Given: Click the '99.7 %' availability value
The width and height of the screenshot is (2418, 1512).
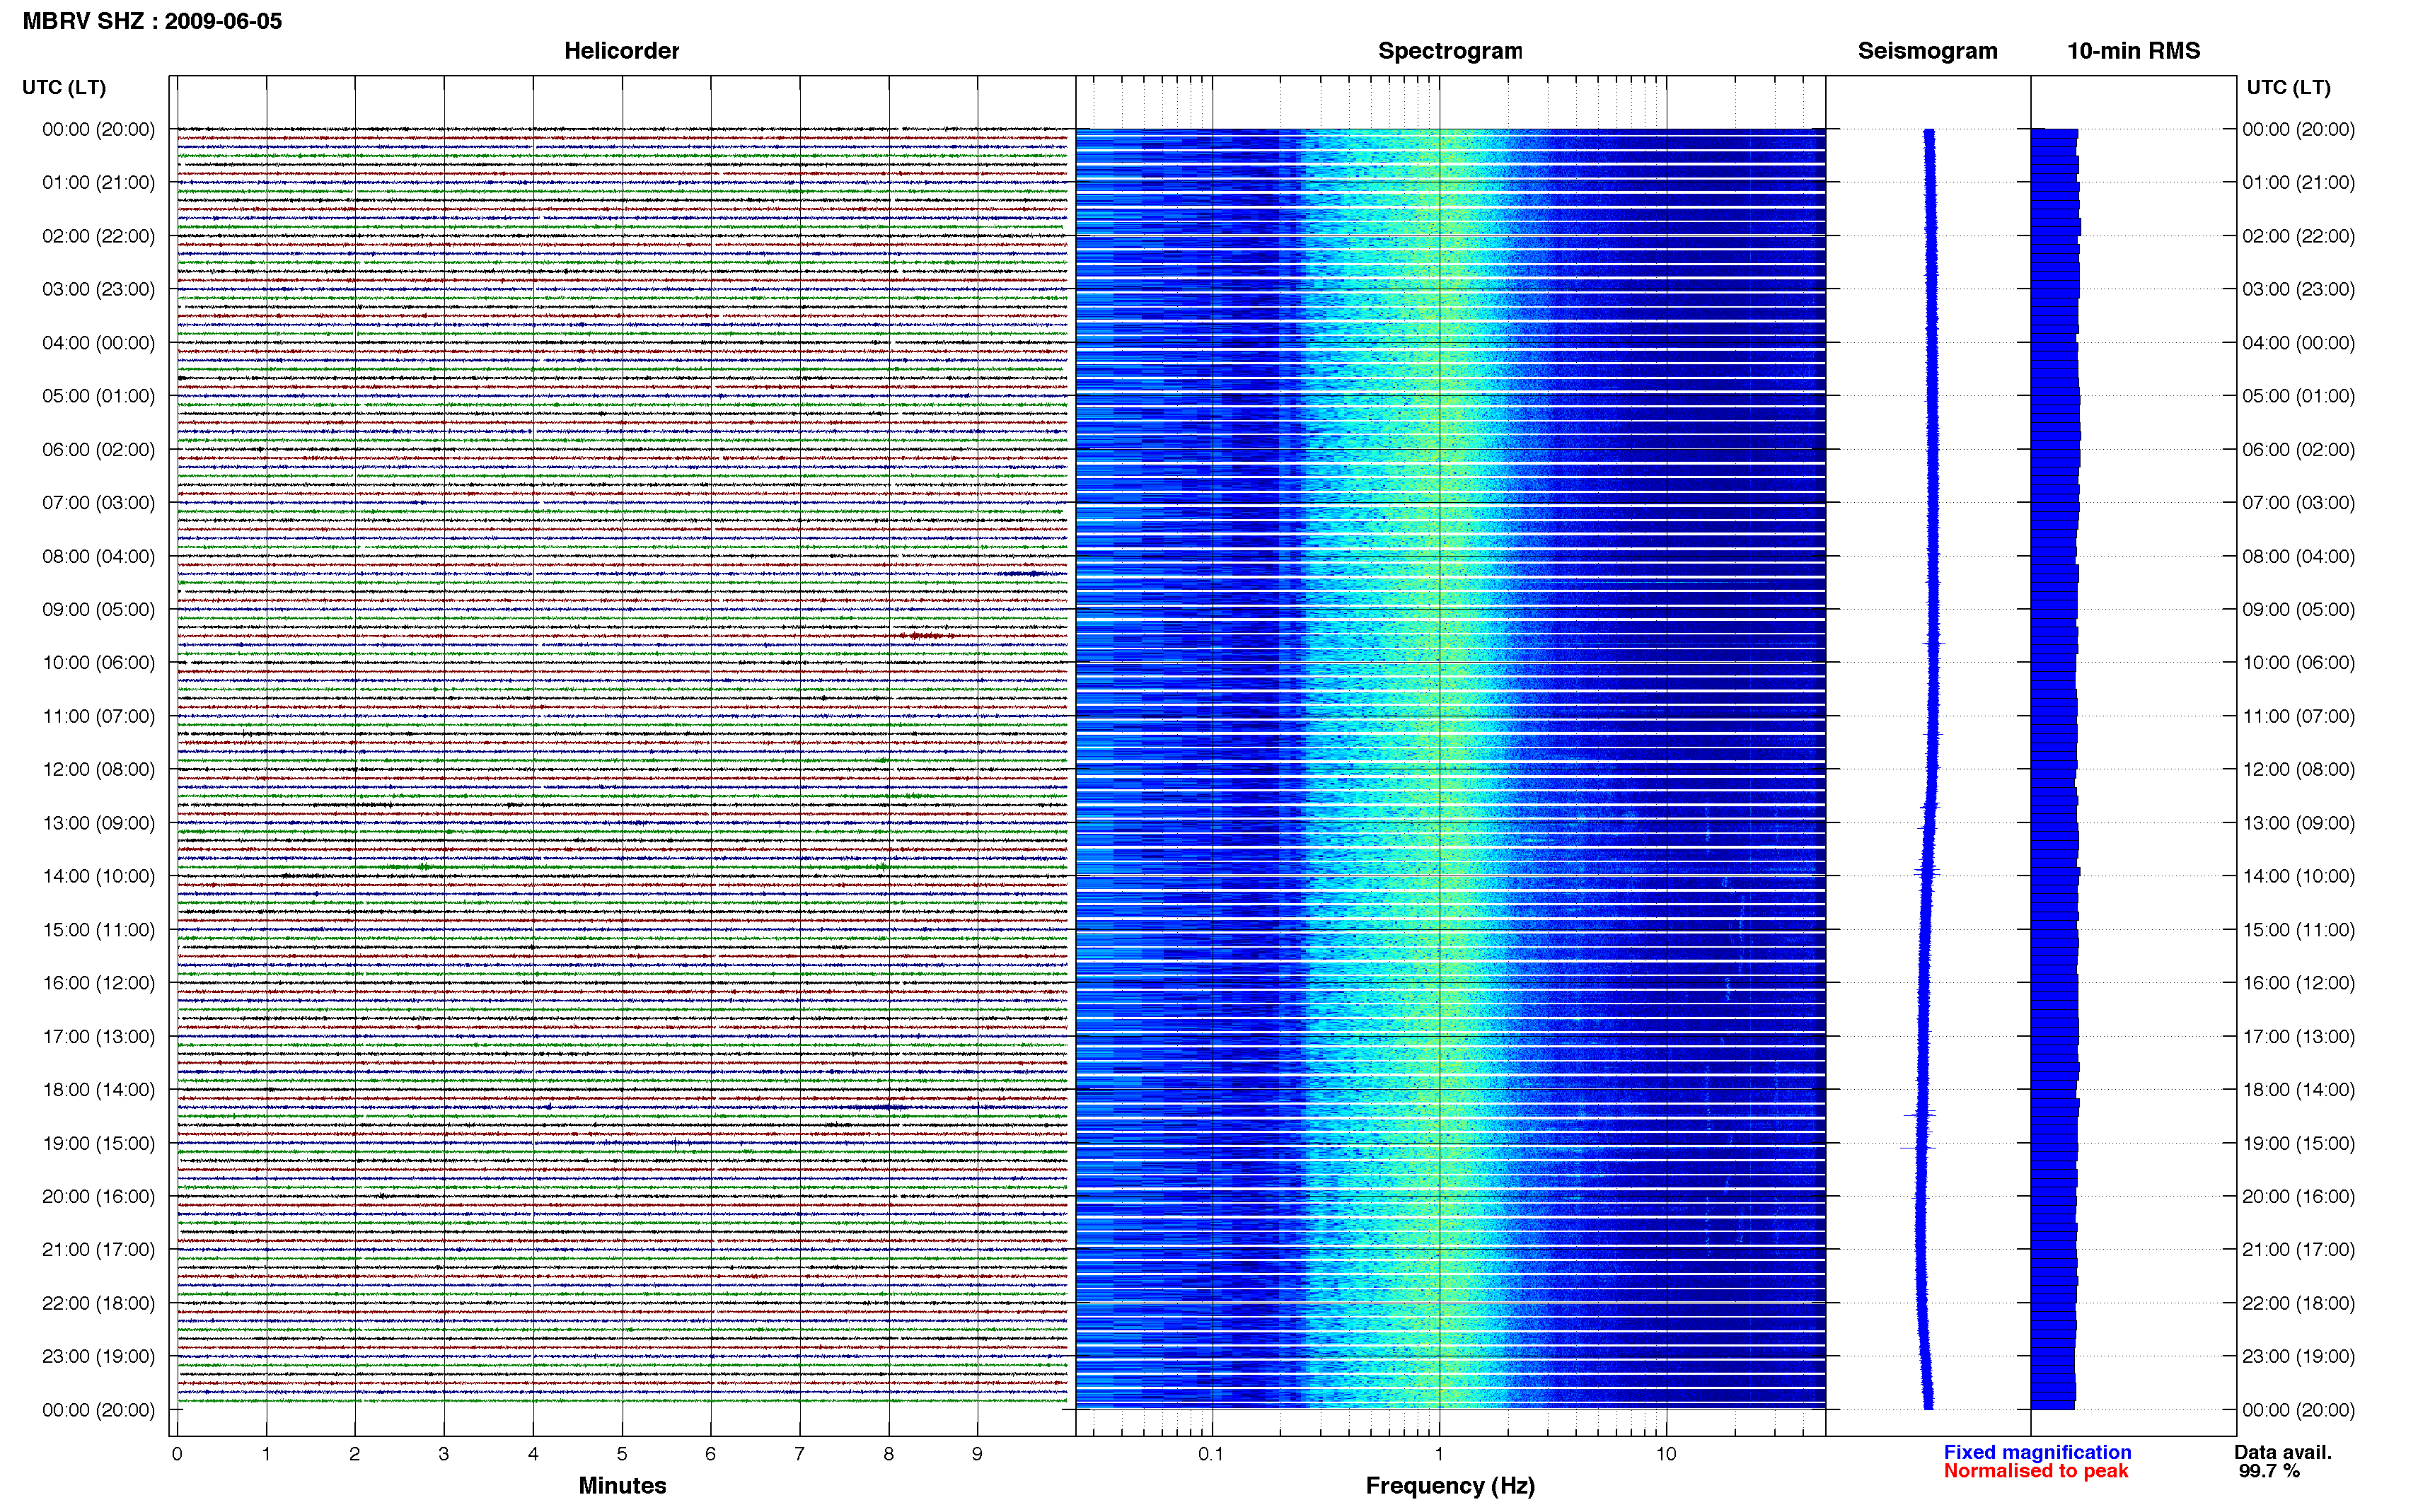Looking at the screenshot, I should (2269, 1471).
